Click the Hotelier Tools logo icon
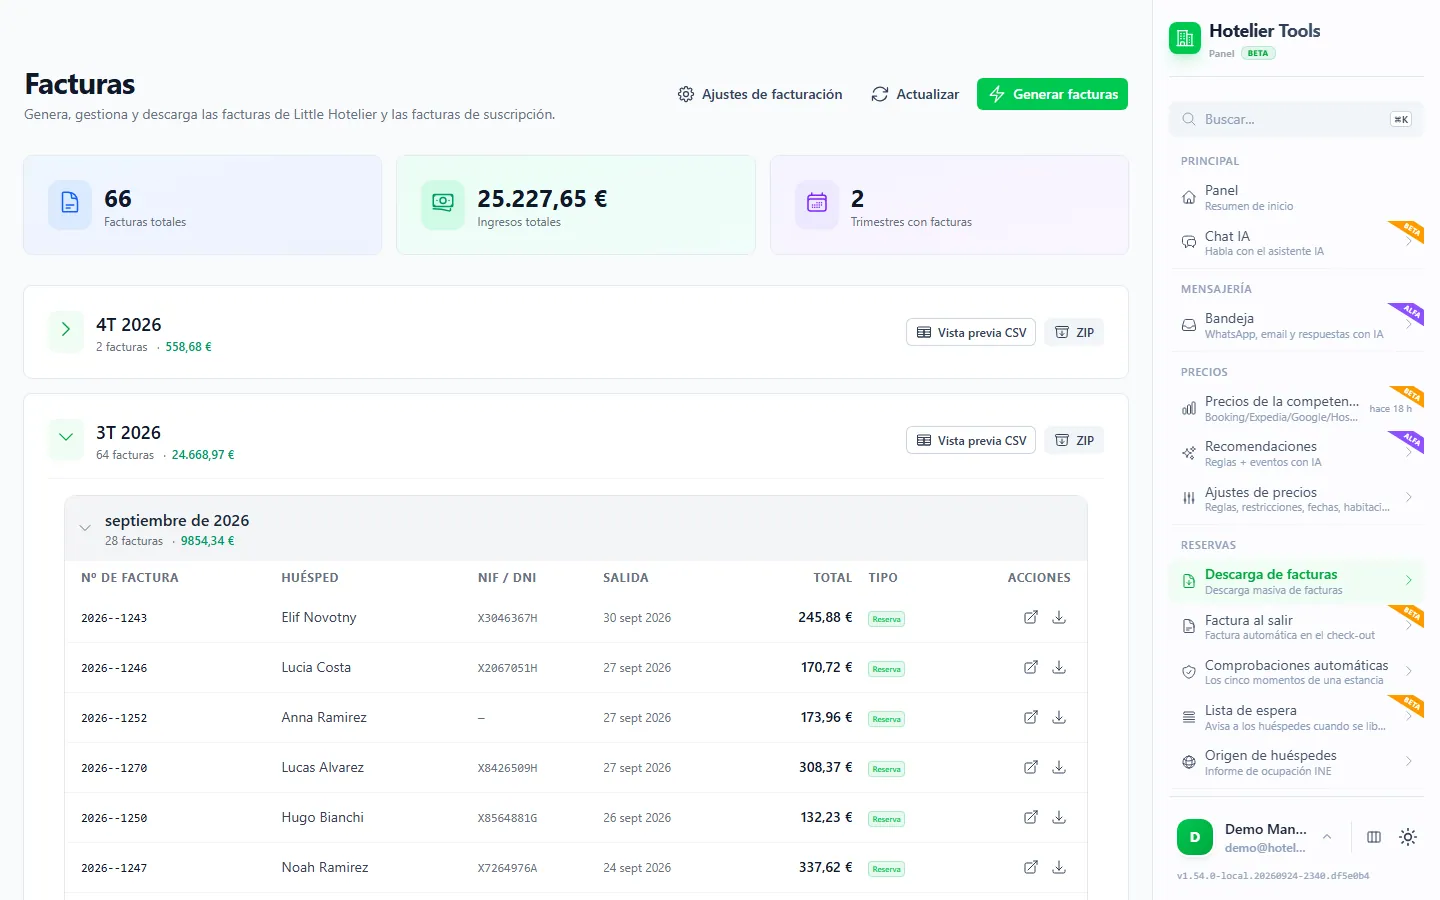Image resolution: width=1440 pixels, height=900 pixels. [x=1185, y=39]
